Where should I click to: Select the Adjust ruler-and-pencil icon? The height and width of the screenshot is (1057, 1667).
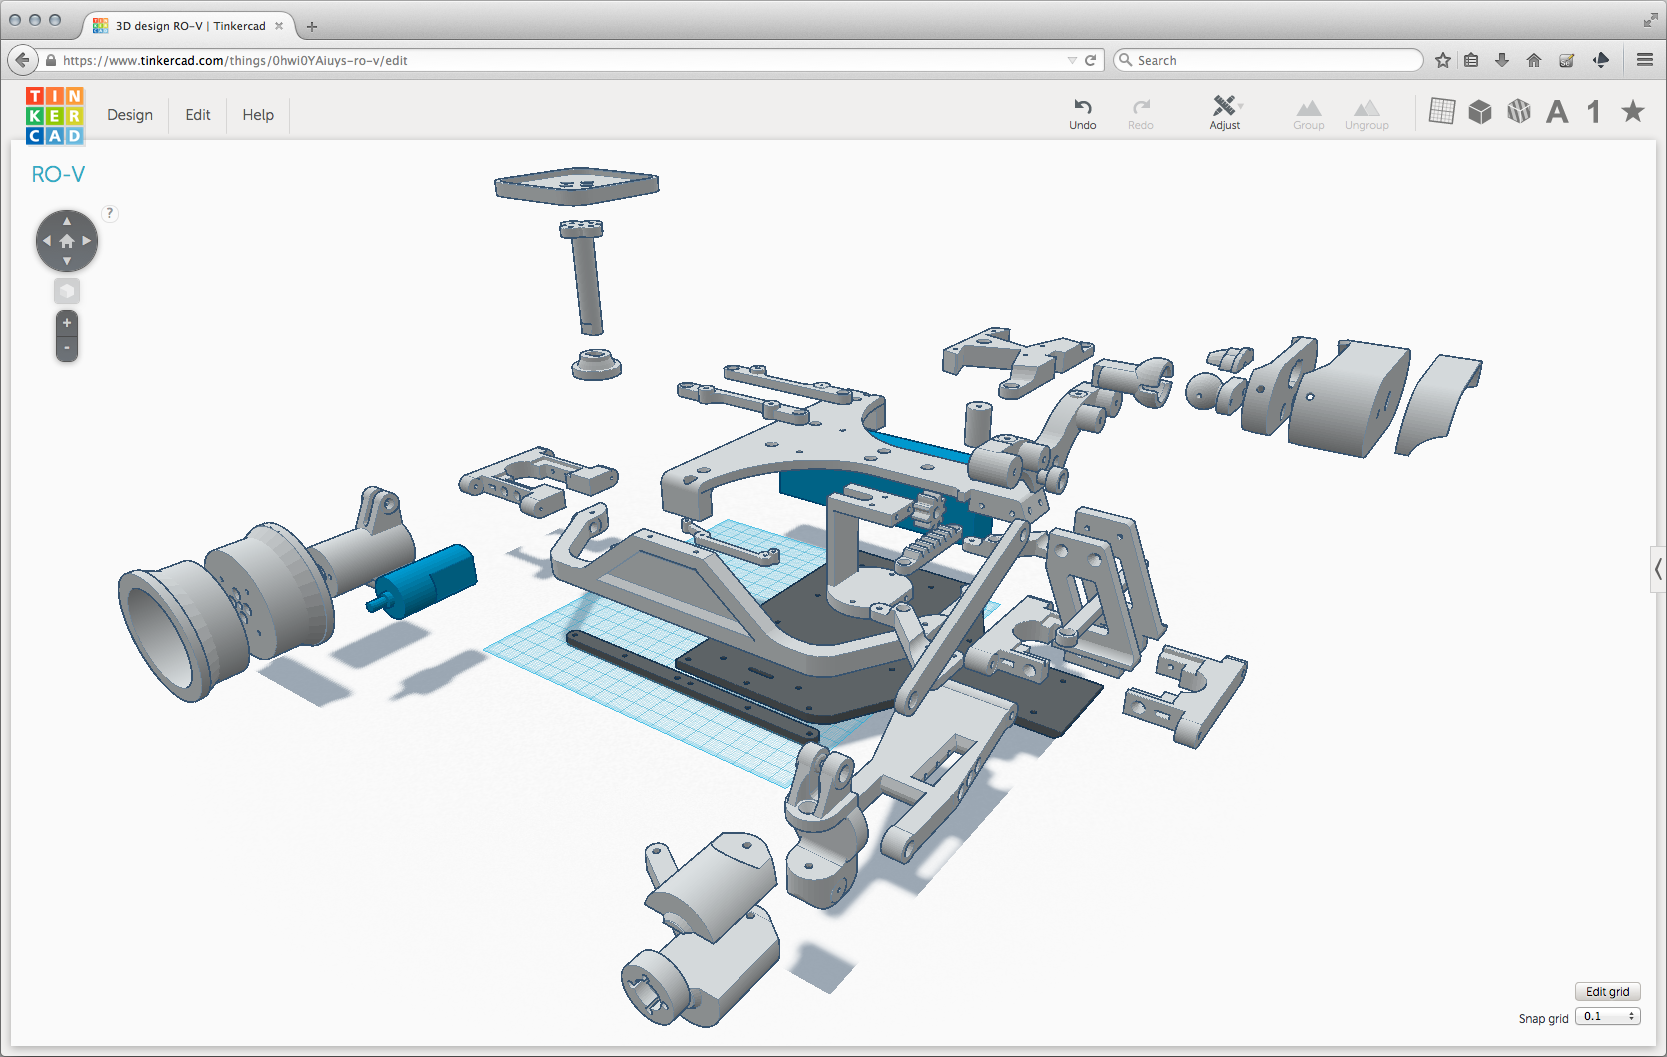pyautogui.click(x=1222, y=106)
